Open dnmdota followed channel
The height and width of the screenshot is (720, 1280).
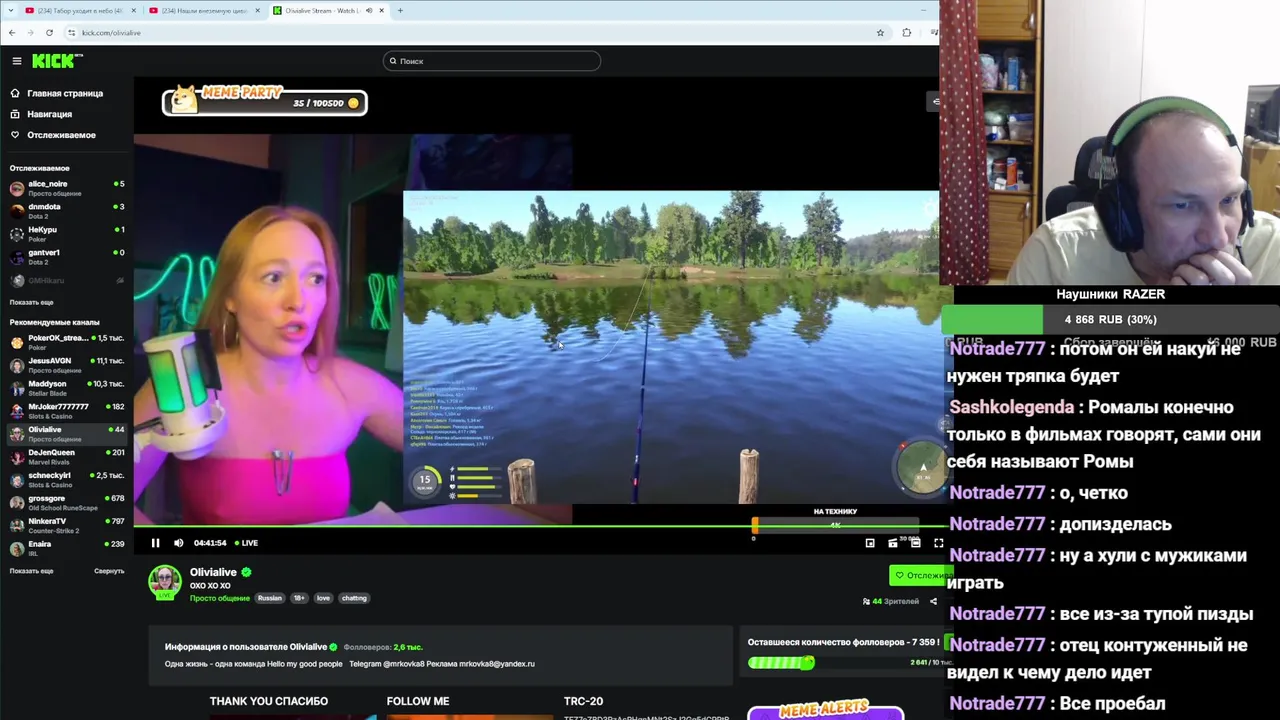coord(66,211)
